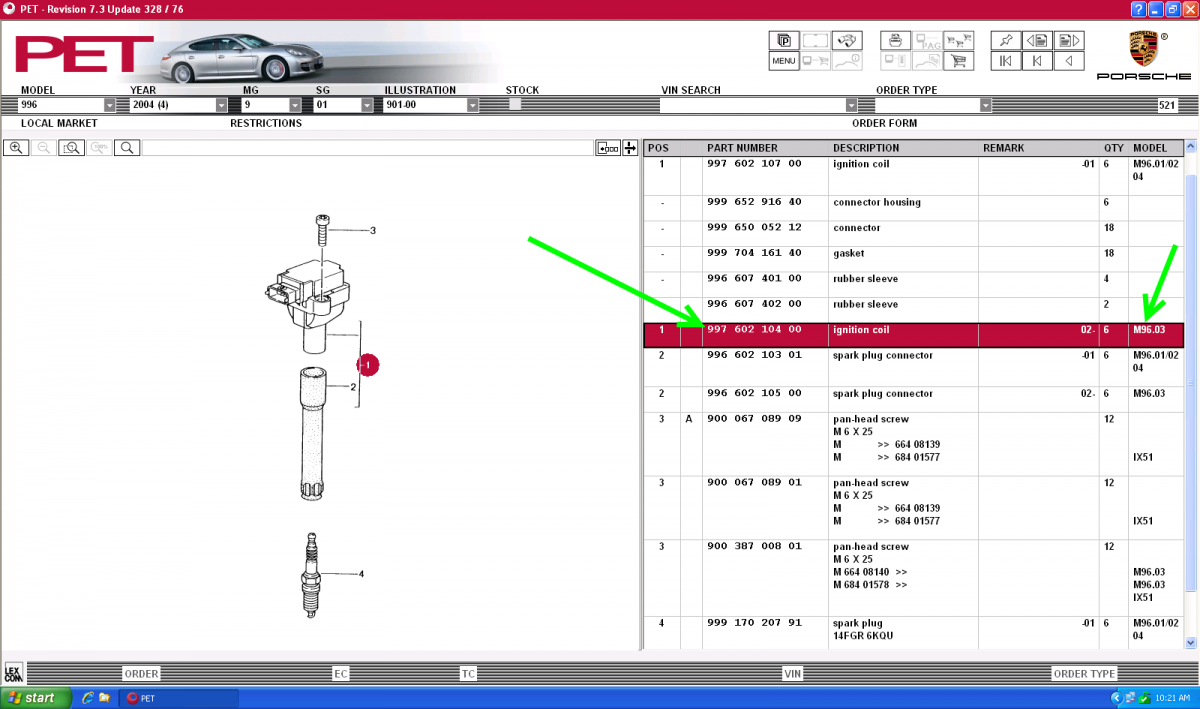This screenshot has height=709, width=1200.
Task: Click the binoculars search icon
Action: coord(848,41)
